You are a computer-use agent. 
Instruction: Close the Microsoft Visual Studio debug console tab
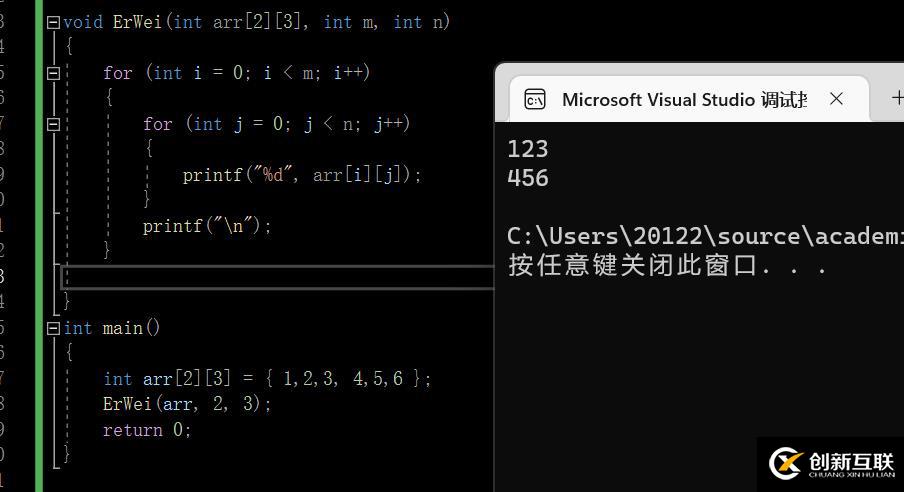(836, 99)
